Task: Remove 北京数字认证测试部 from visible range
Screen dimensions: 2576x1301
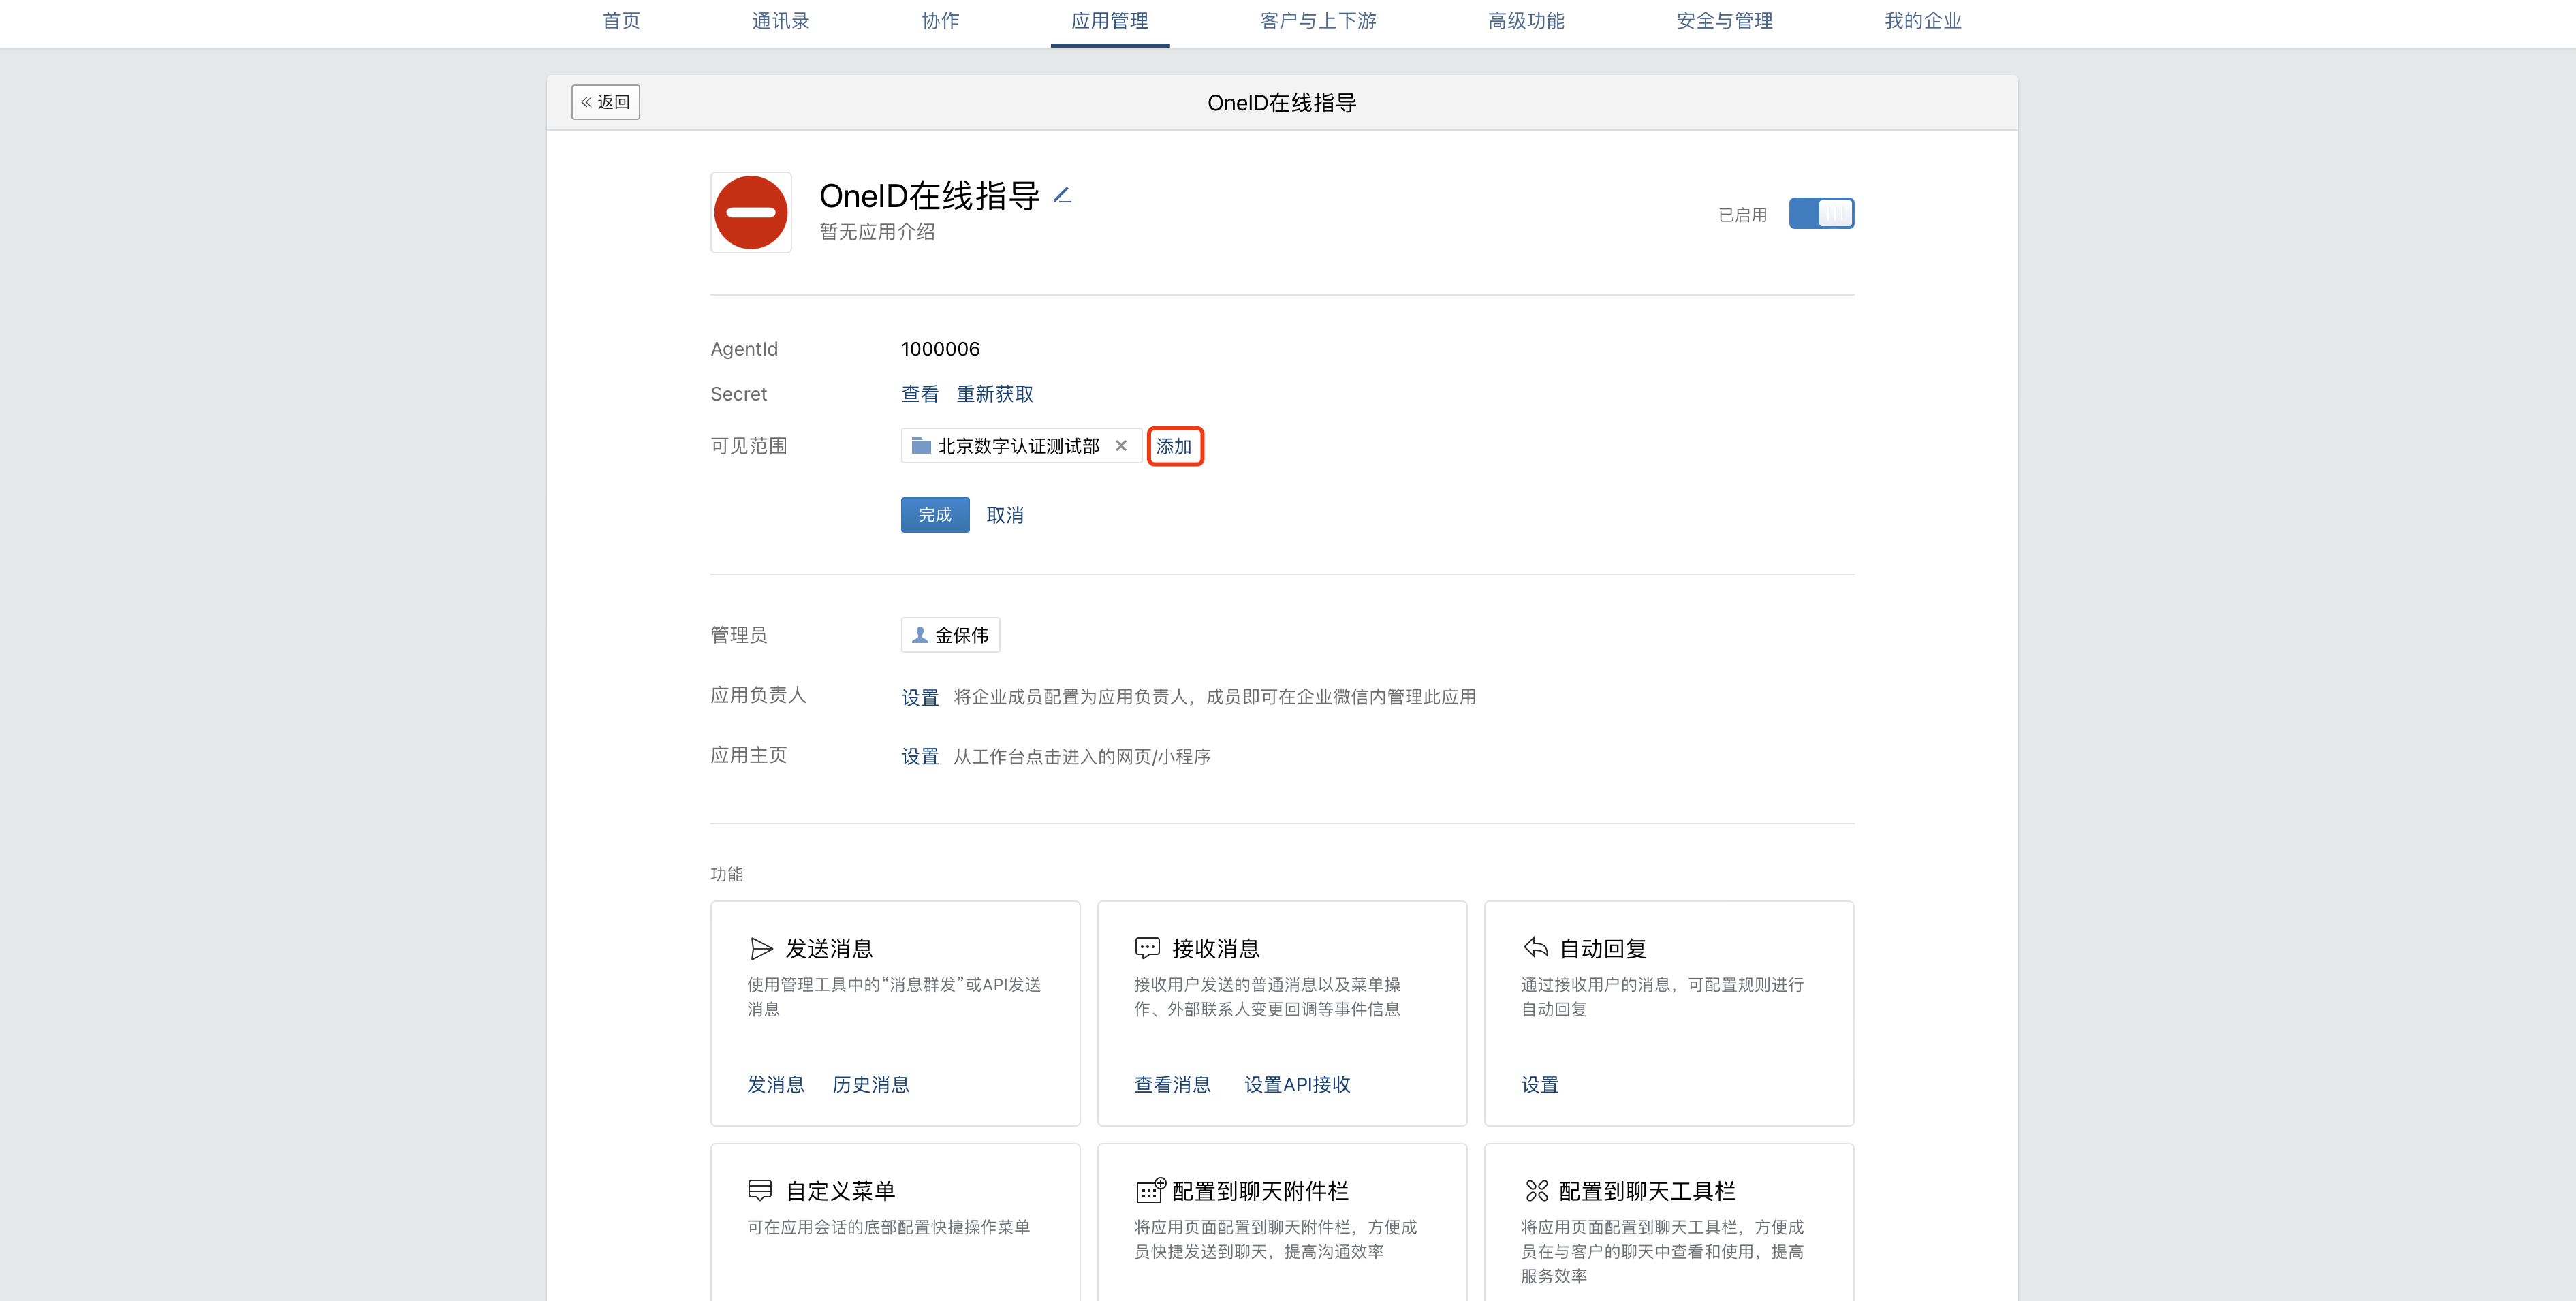Action: coord(1121,446)
